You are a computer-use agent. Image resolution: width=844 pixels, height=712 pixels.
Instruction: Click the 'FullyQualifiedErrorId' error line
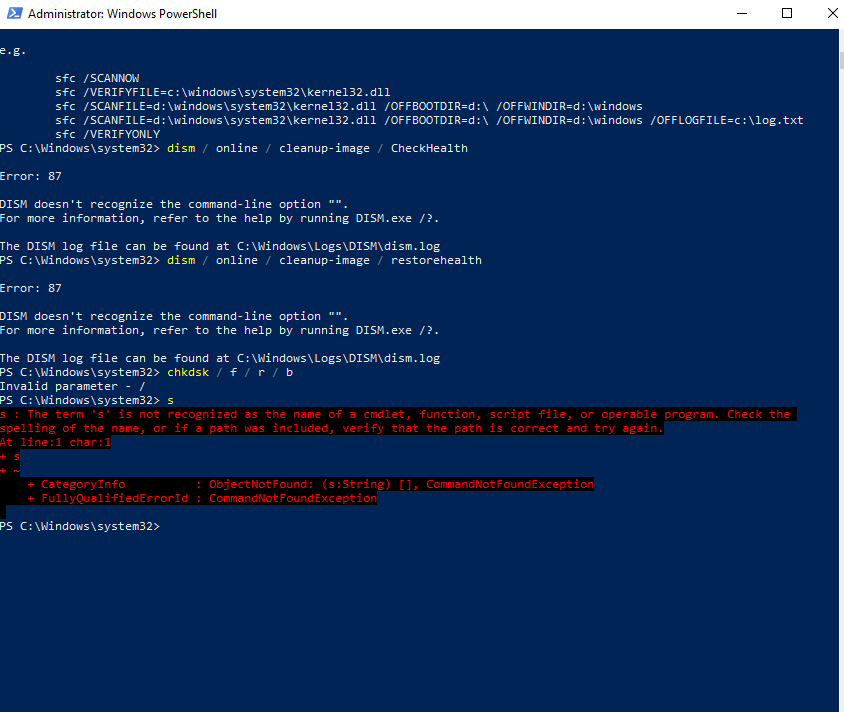(202, 498)
